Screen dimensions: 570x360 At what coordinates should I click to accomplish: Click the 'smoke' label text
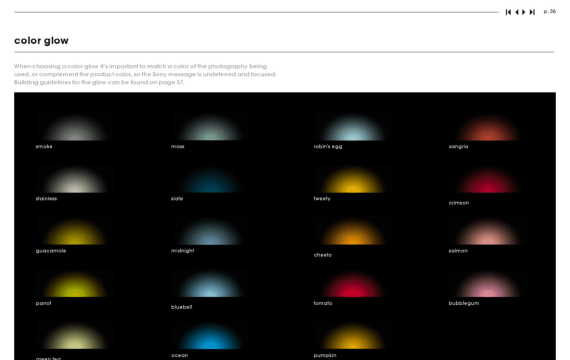pyautogui.click(x=44, y=147)
